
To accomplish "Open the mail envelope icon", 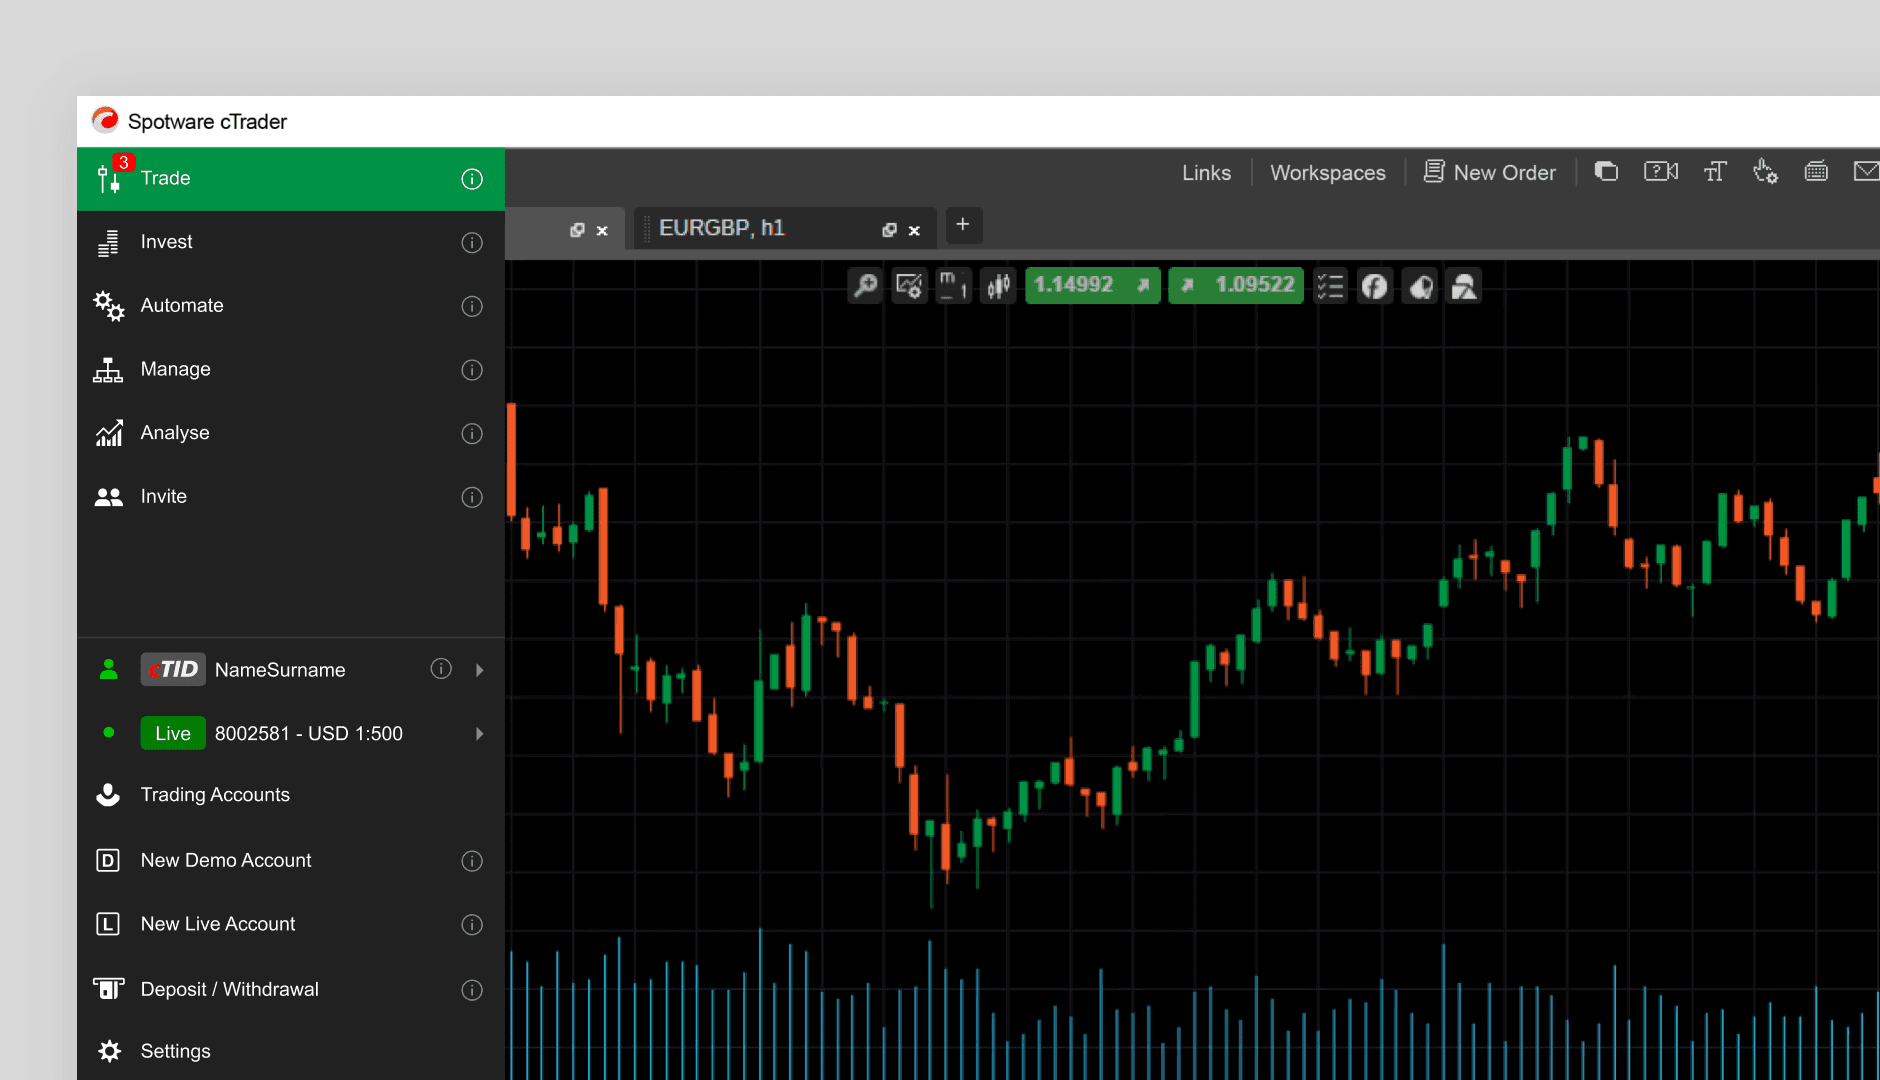I will point(1866,172).
